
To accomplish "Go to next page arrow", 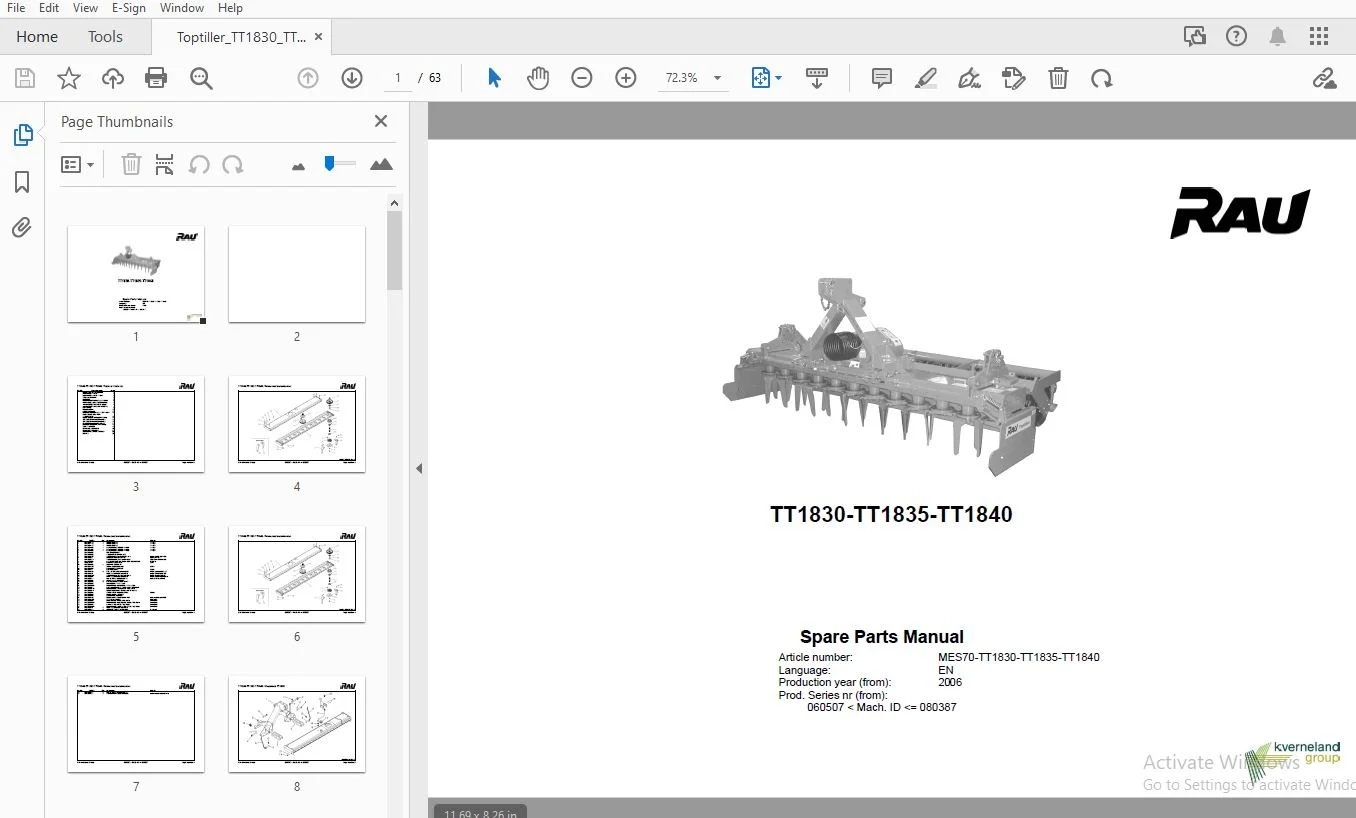I will click(x=351, y=78).
